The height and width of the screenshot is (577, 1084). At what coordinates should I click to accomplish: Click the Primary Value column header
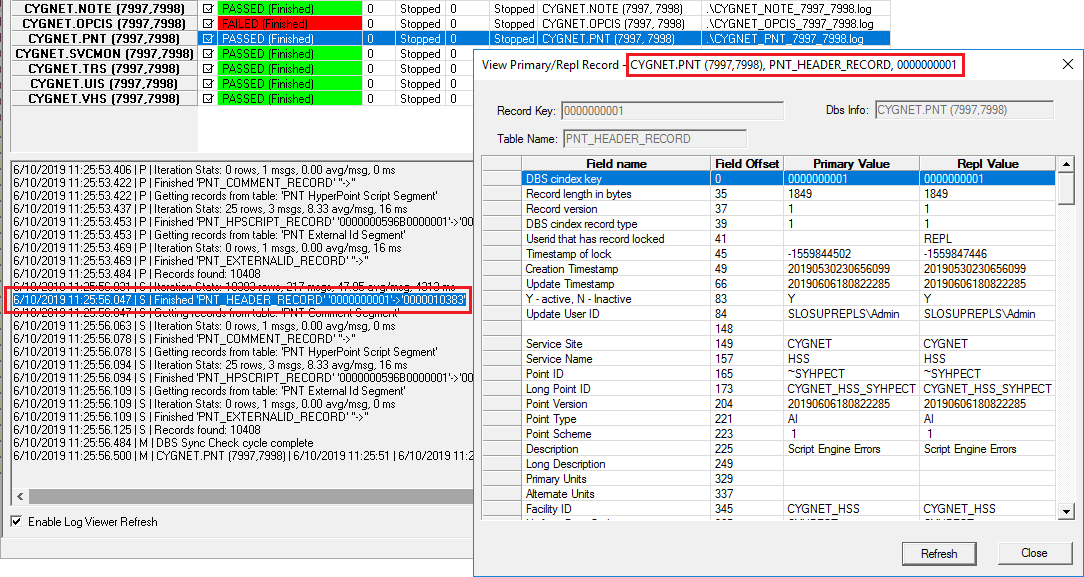(851, 164)
